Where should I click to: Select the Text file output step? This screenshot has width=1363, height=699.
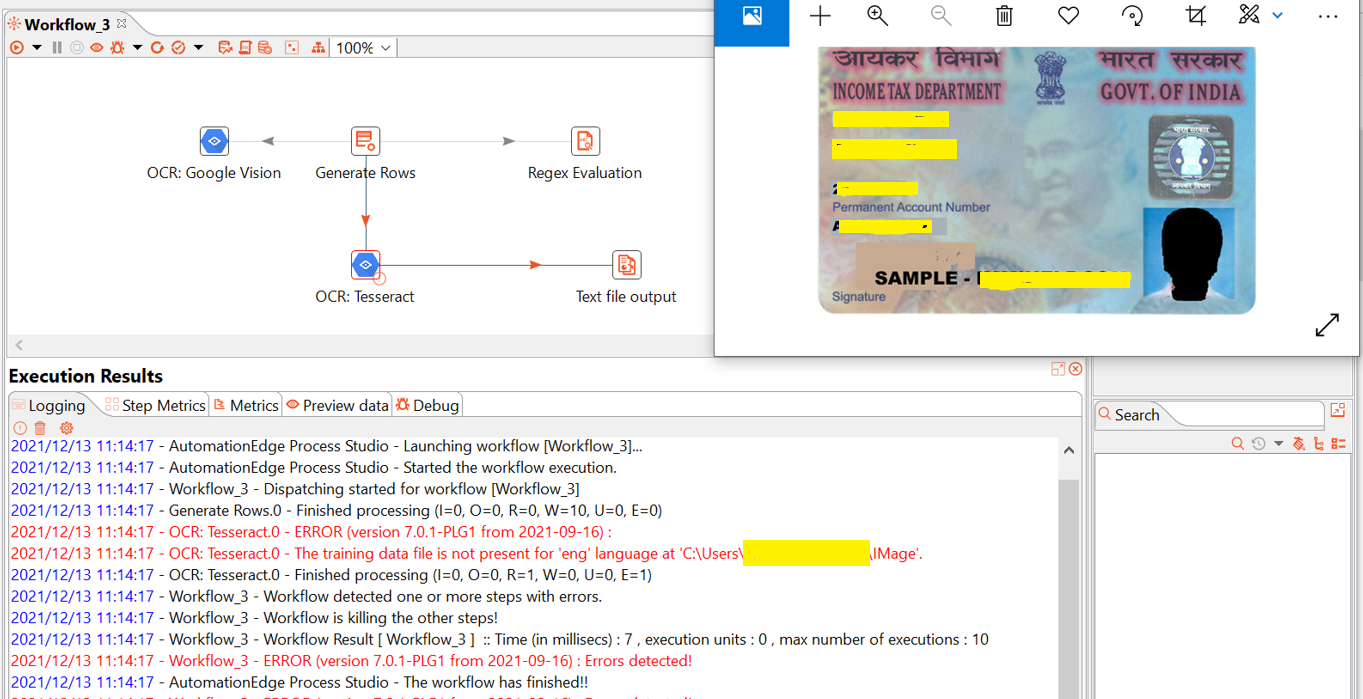pos(626,265)
